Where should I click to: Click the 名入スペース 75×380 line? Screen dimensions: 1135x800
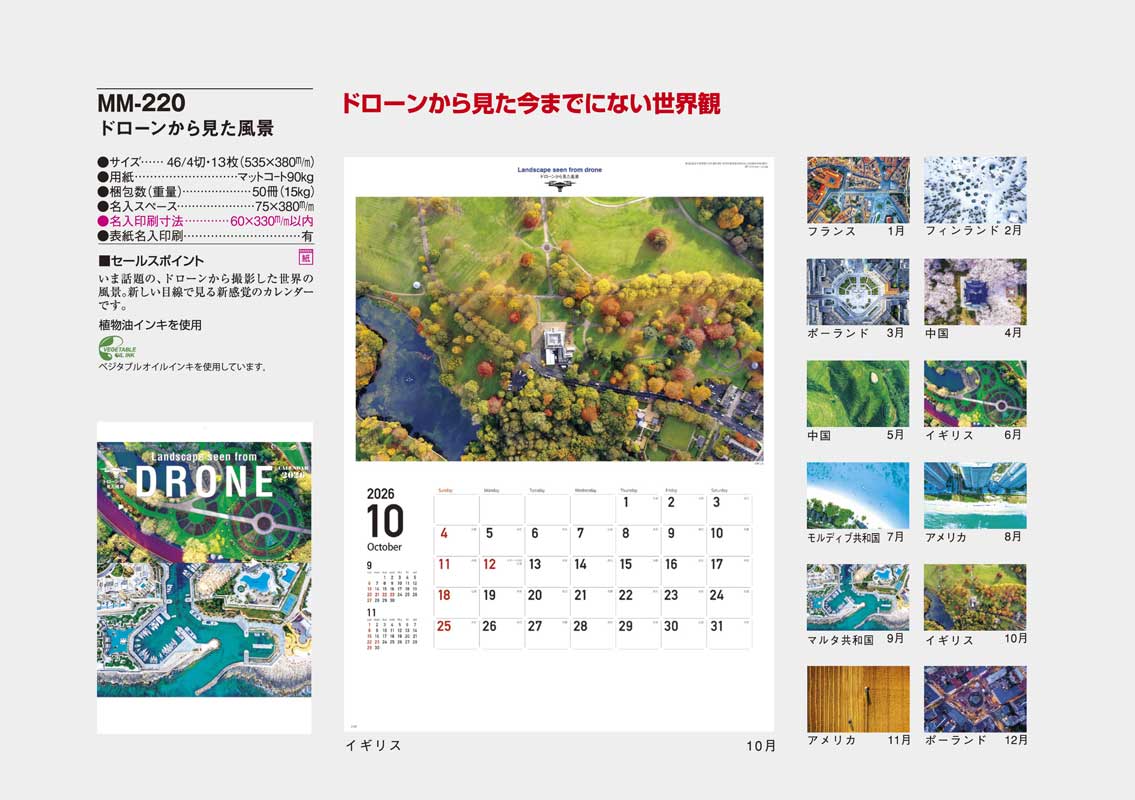click(x=206, y=206)
